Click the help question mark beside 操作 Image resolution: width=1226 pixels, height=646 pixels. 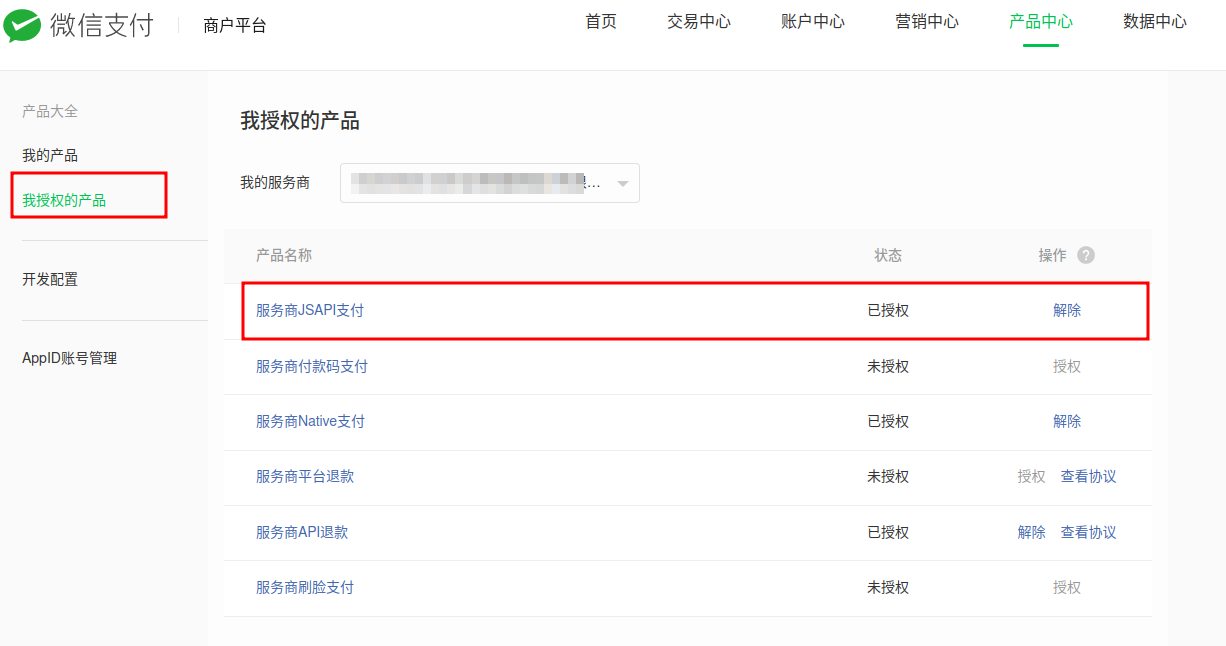coord(1086,255)
